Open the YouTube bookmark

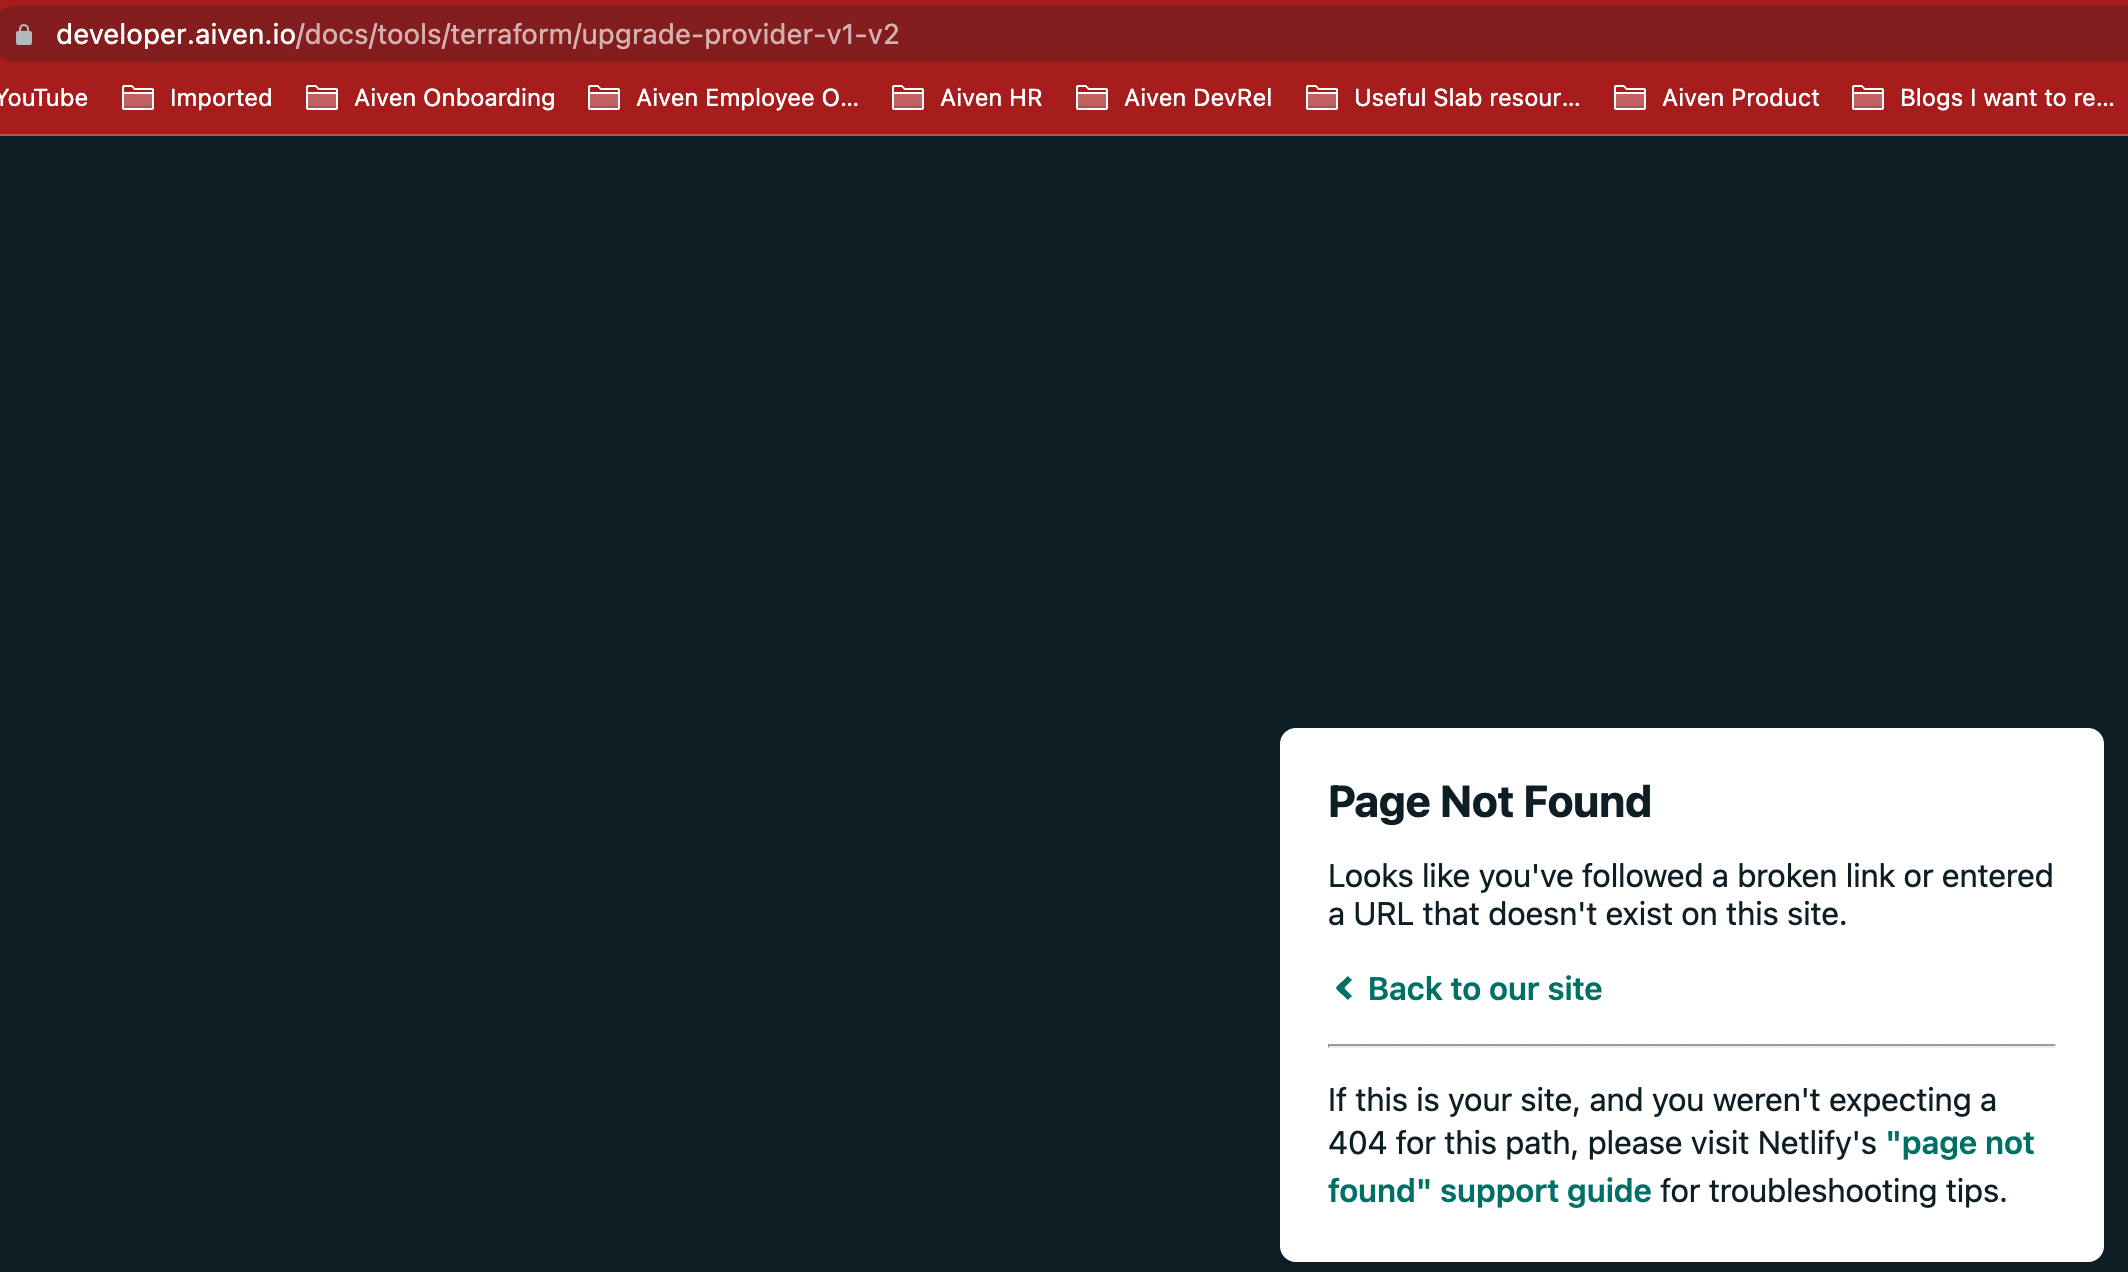point(43,98)
